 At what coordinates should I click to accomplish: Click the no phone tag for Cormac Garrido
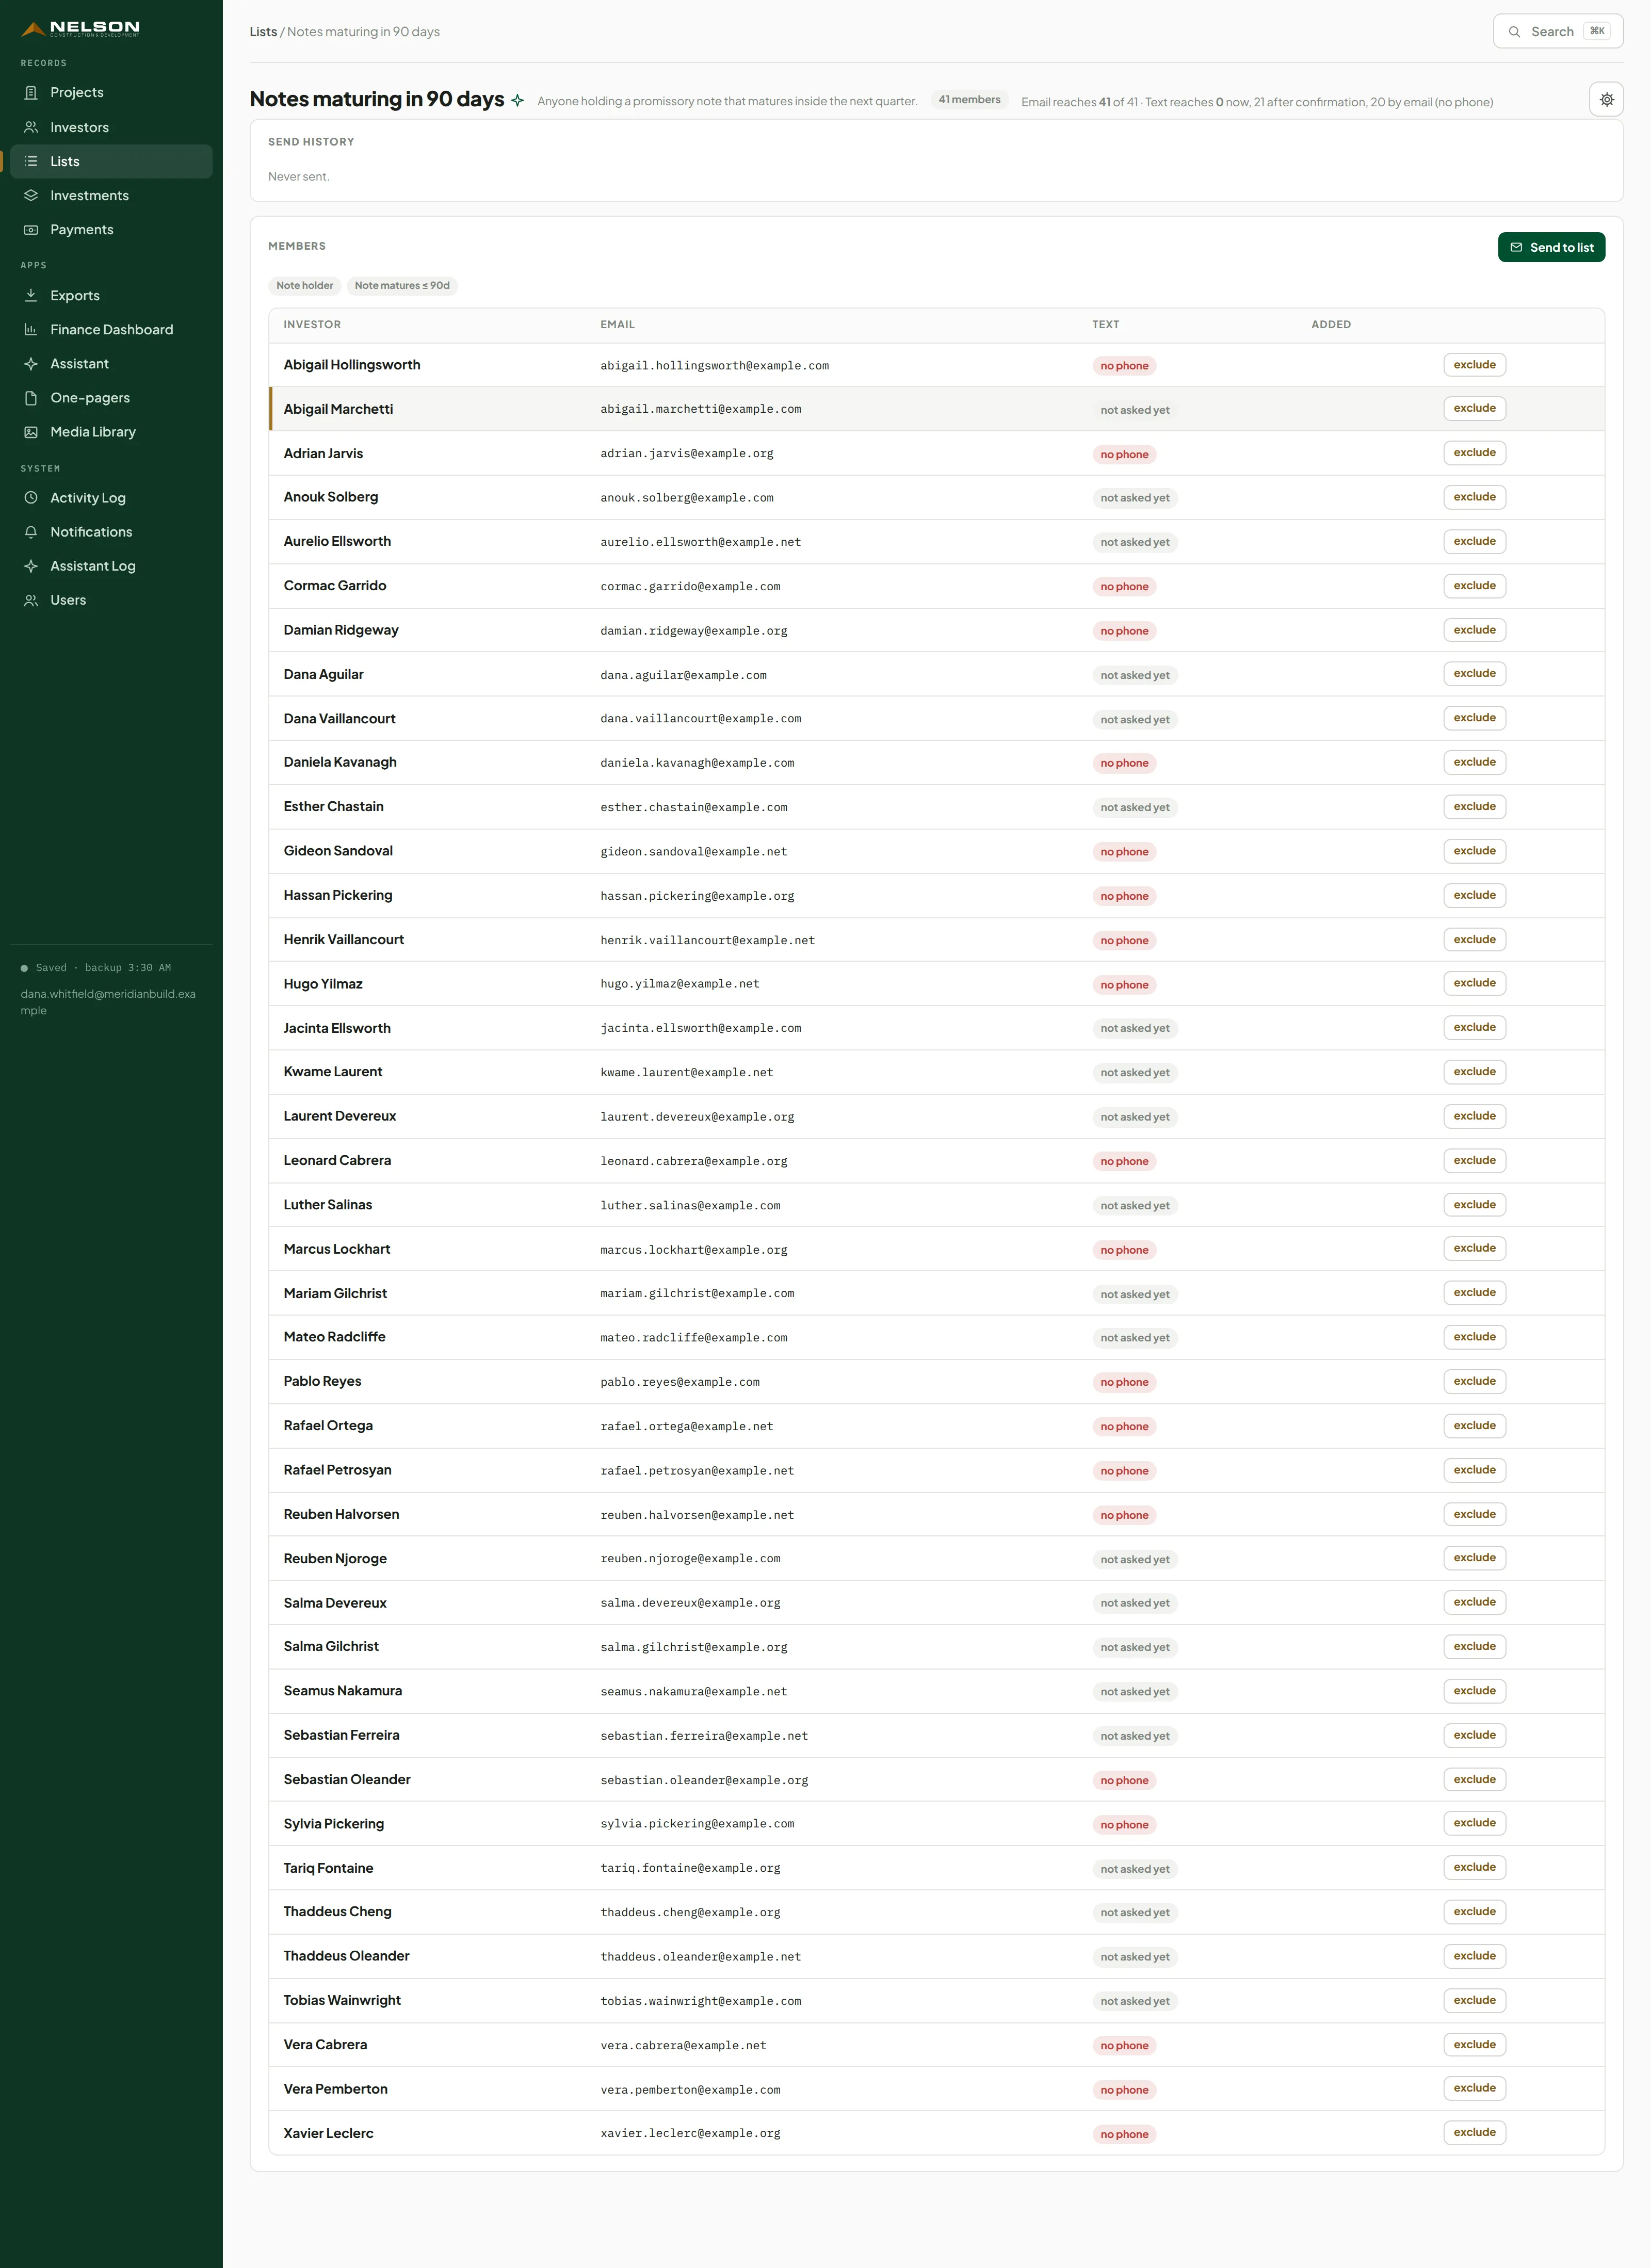pyautogui.click(x=1124, y=586)
